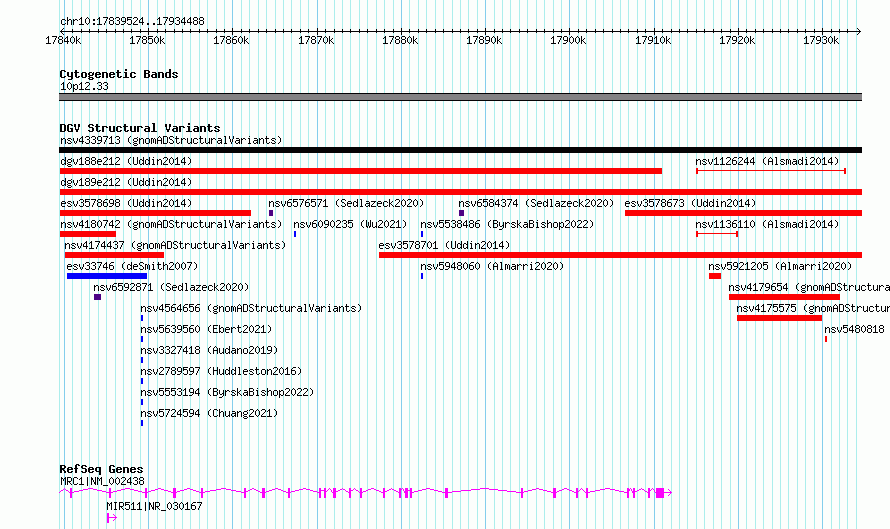Image resolution: width=890 pixels, height=529 pixels.
Task: Open nsv5948060 (Almarri2020) variant label
Action: click(x=492, y=266)
